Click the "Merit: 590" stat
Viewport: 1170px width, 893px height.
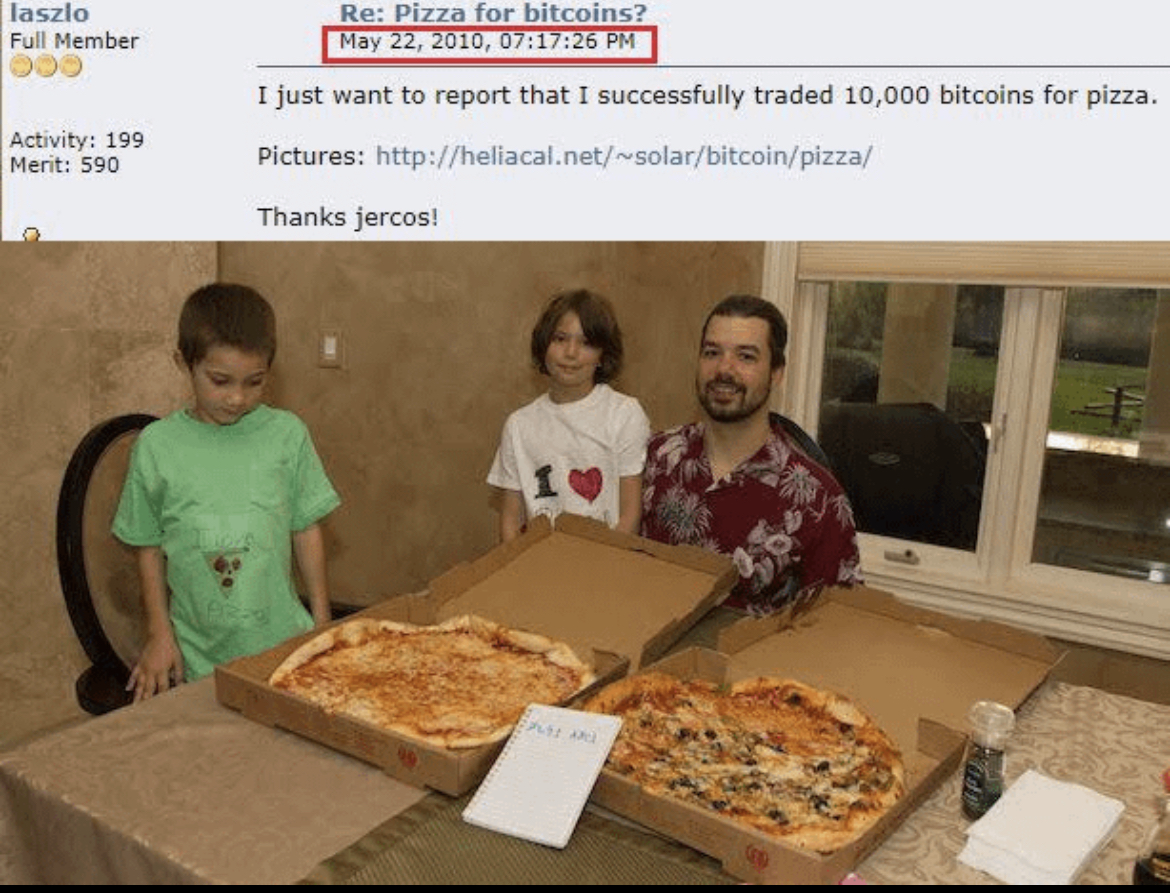(x=64, y=165)
